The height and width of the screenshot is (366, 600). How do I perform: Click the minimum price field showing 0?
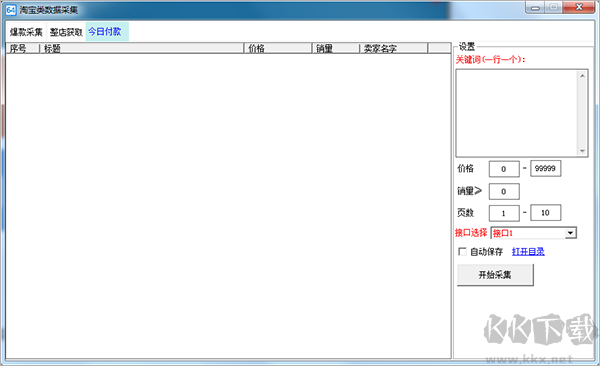[504, 169]
